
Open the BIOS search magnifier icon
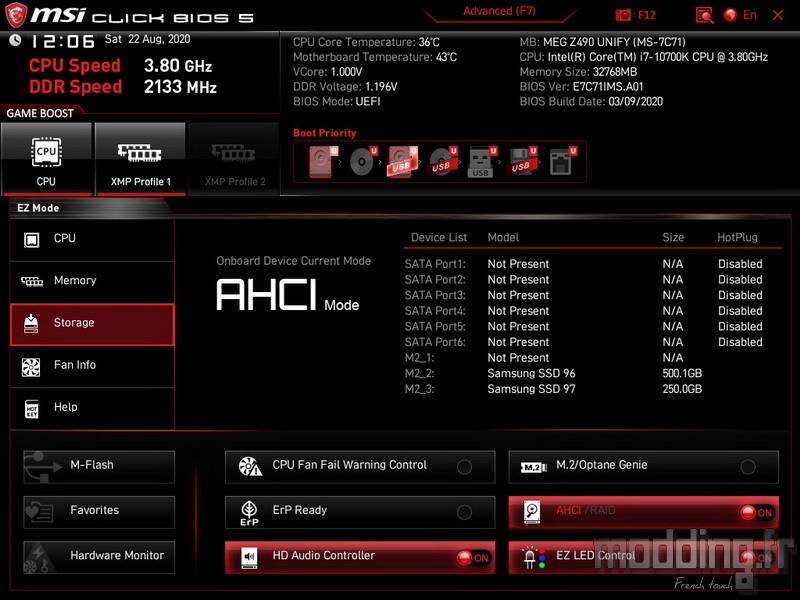click(704, 15)
